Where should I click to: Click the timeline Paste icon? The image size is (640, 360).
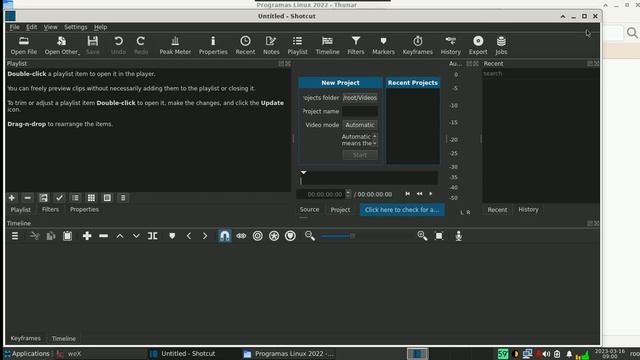(67, 236)
